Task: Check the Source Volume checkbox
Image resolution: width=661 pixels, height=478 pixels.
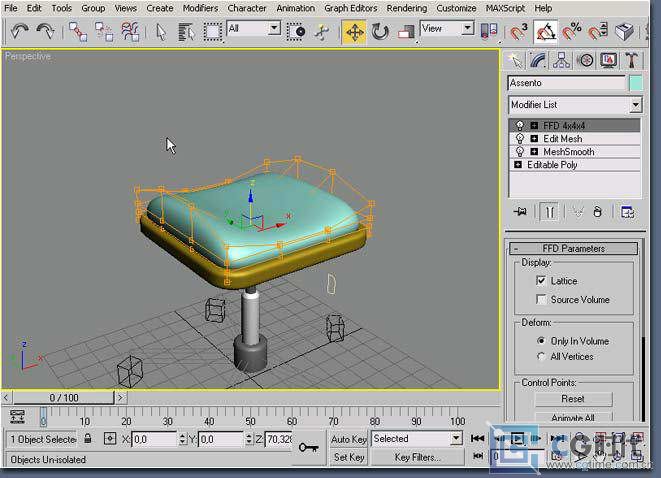Action: click(541, 299)
